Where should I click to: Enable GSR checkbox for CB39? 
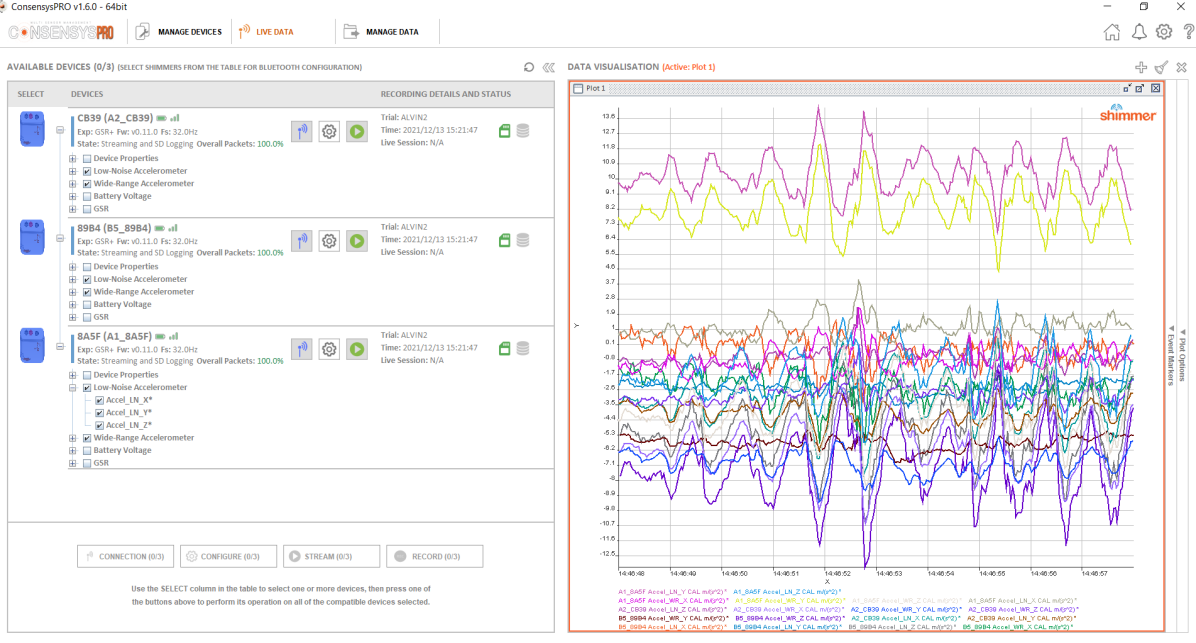point(87,209)
